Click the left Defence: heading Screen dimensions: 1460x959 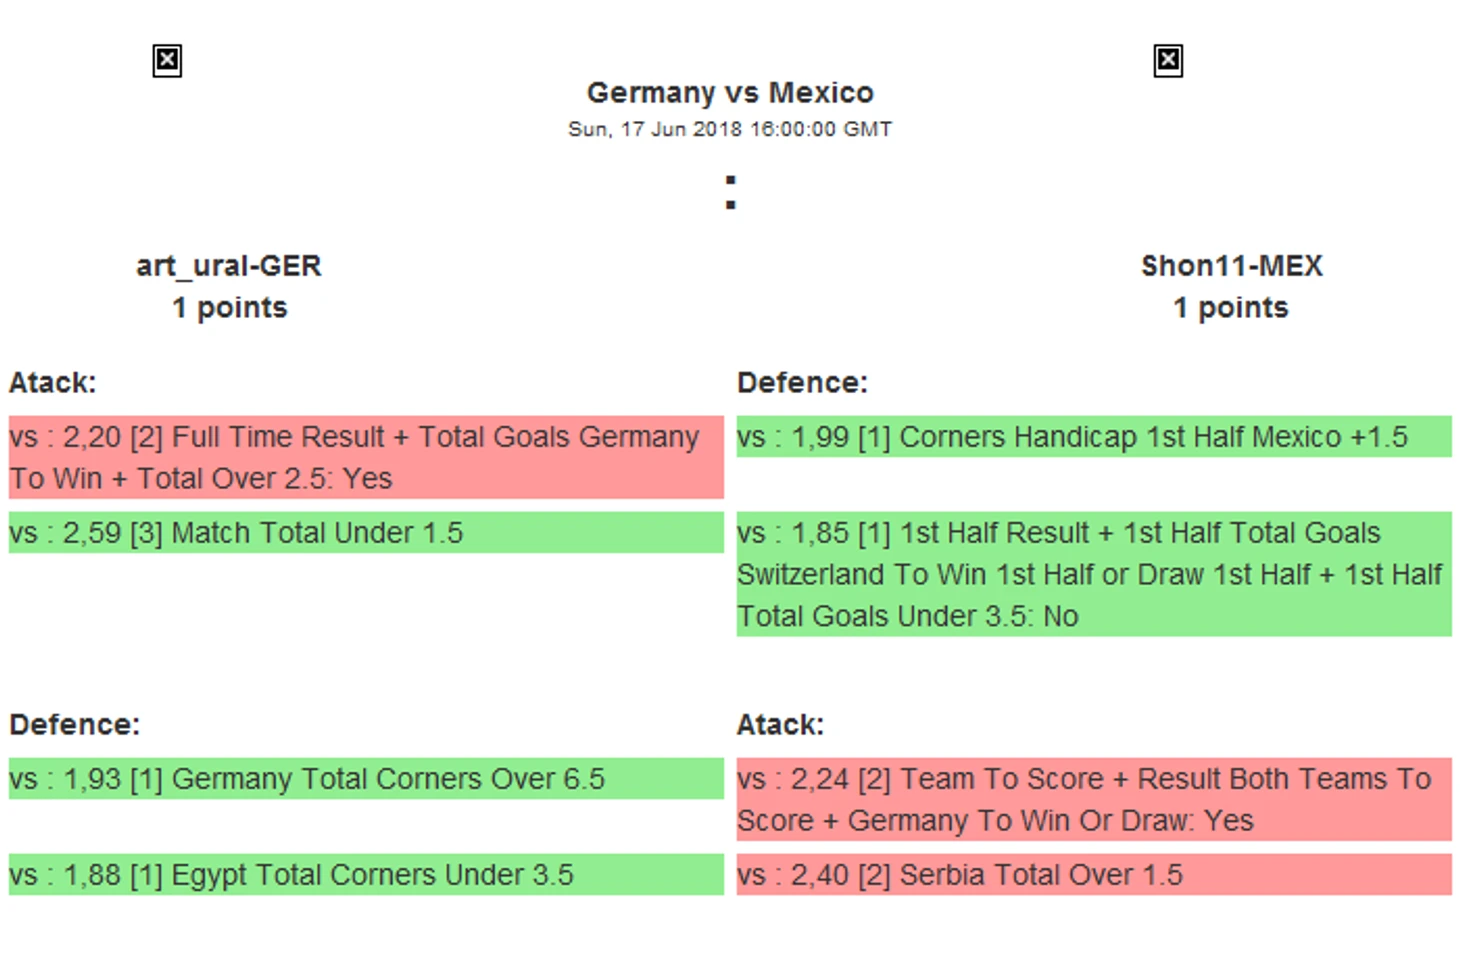pyautogui.click(x=75, y=725)
